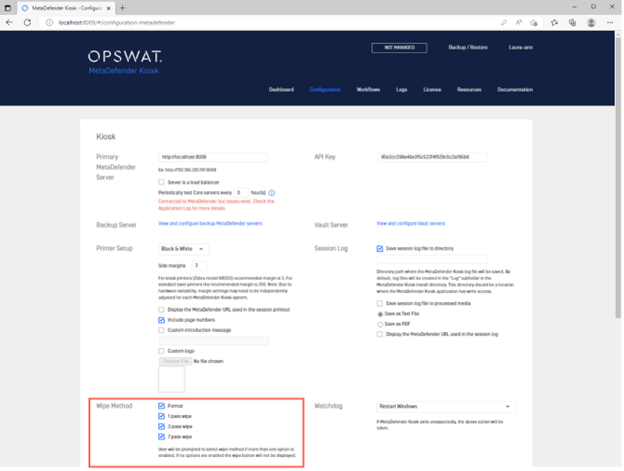The height and width of the screenshot is (471, 624).
Task: Open the Favorites list icon
Action: [x=554, y=23]
